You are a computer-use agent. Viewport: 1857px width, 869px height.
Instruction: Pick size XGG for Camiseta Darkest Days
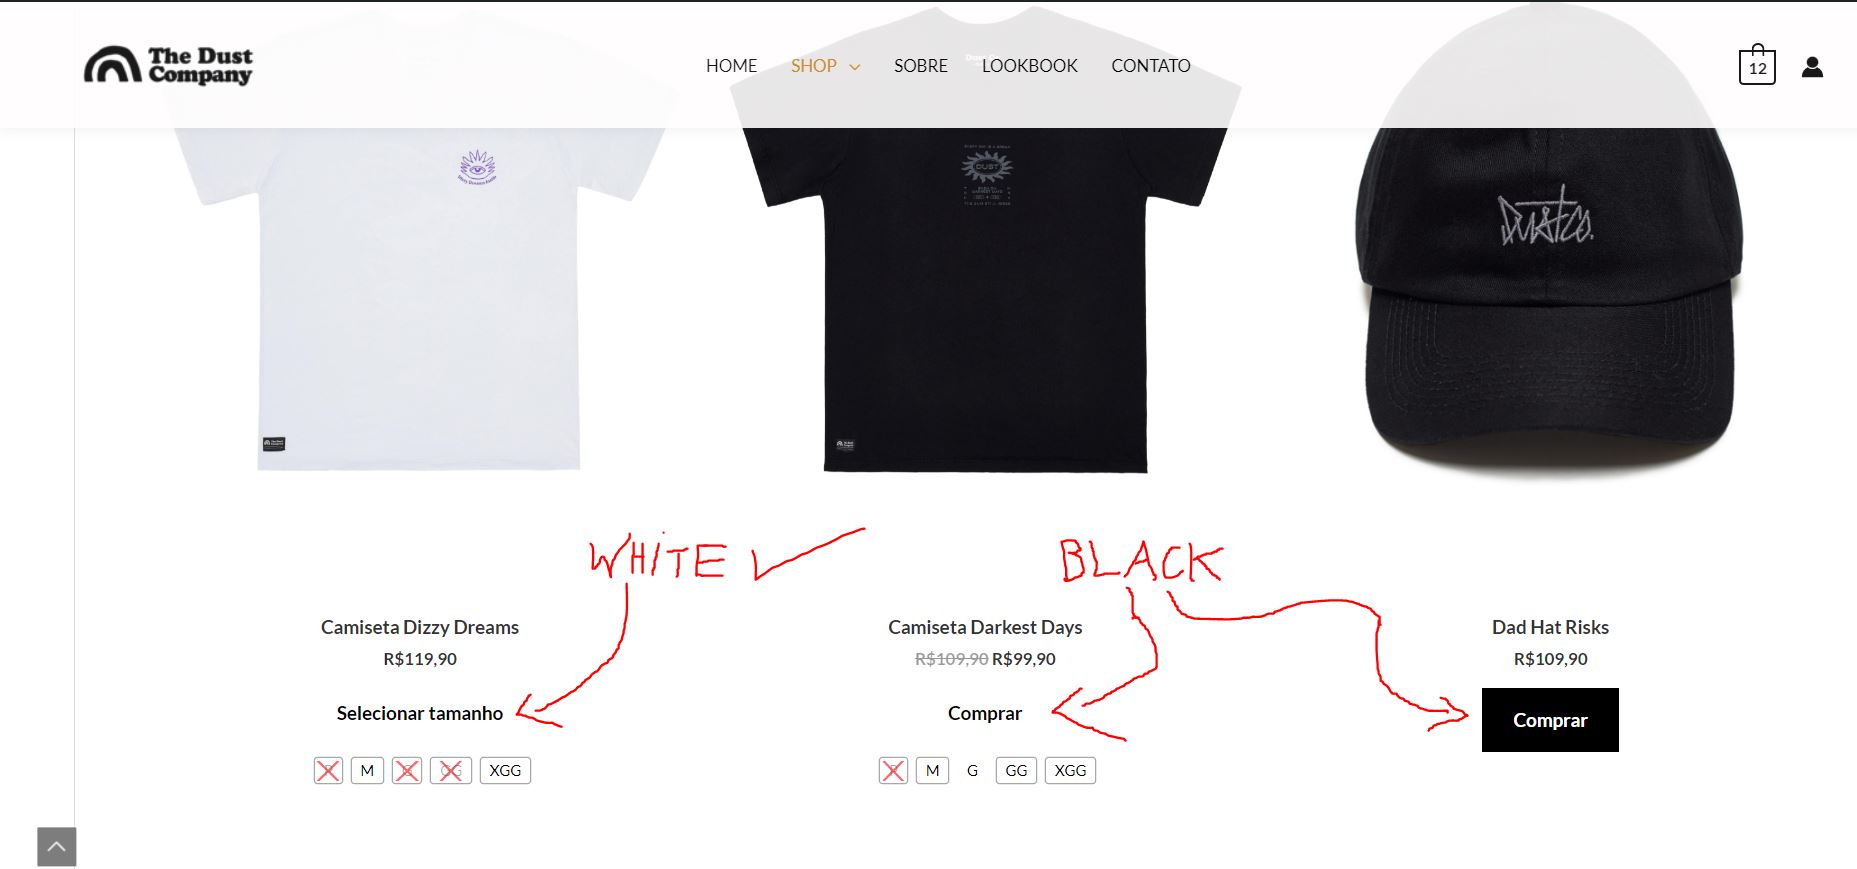tap(1070, 771)
